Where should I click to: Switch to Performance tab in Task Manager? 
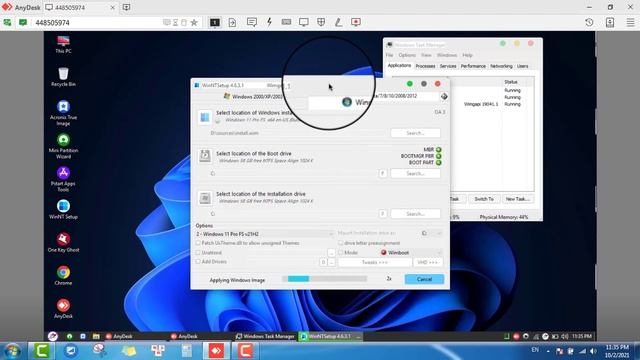point(473,66)
